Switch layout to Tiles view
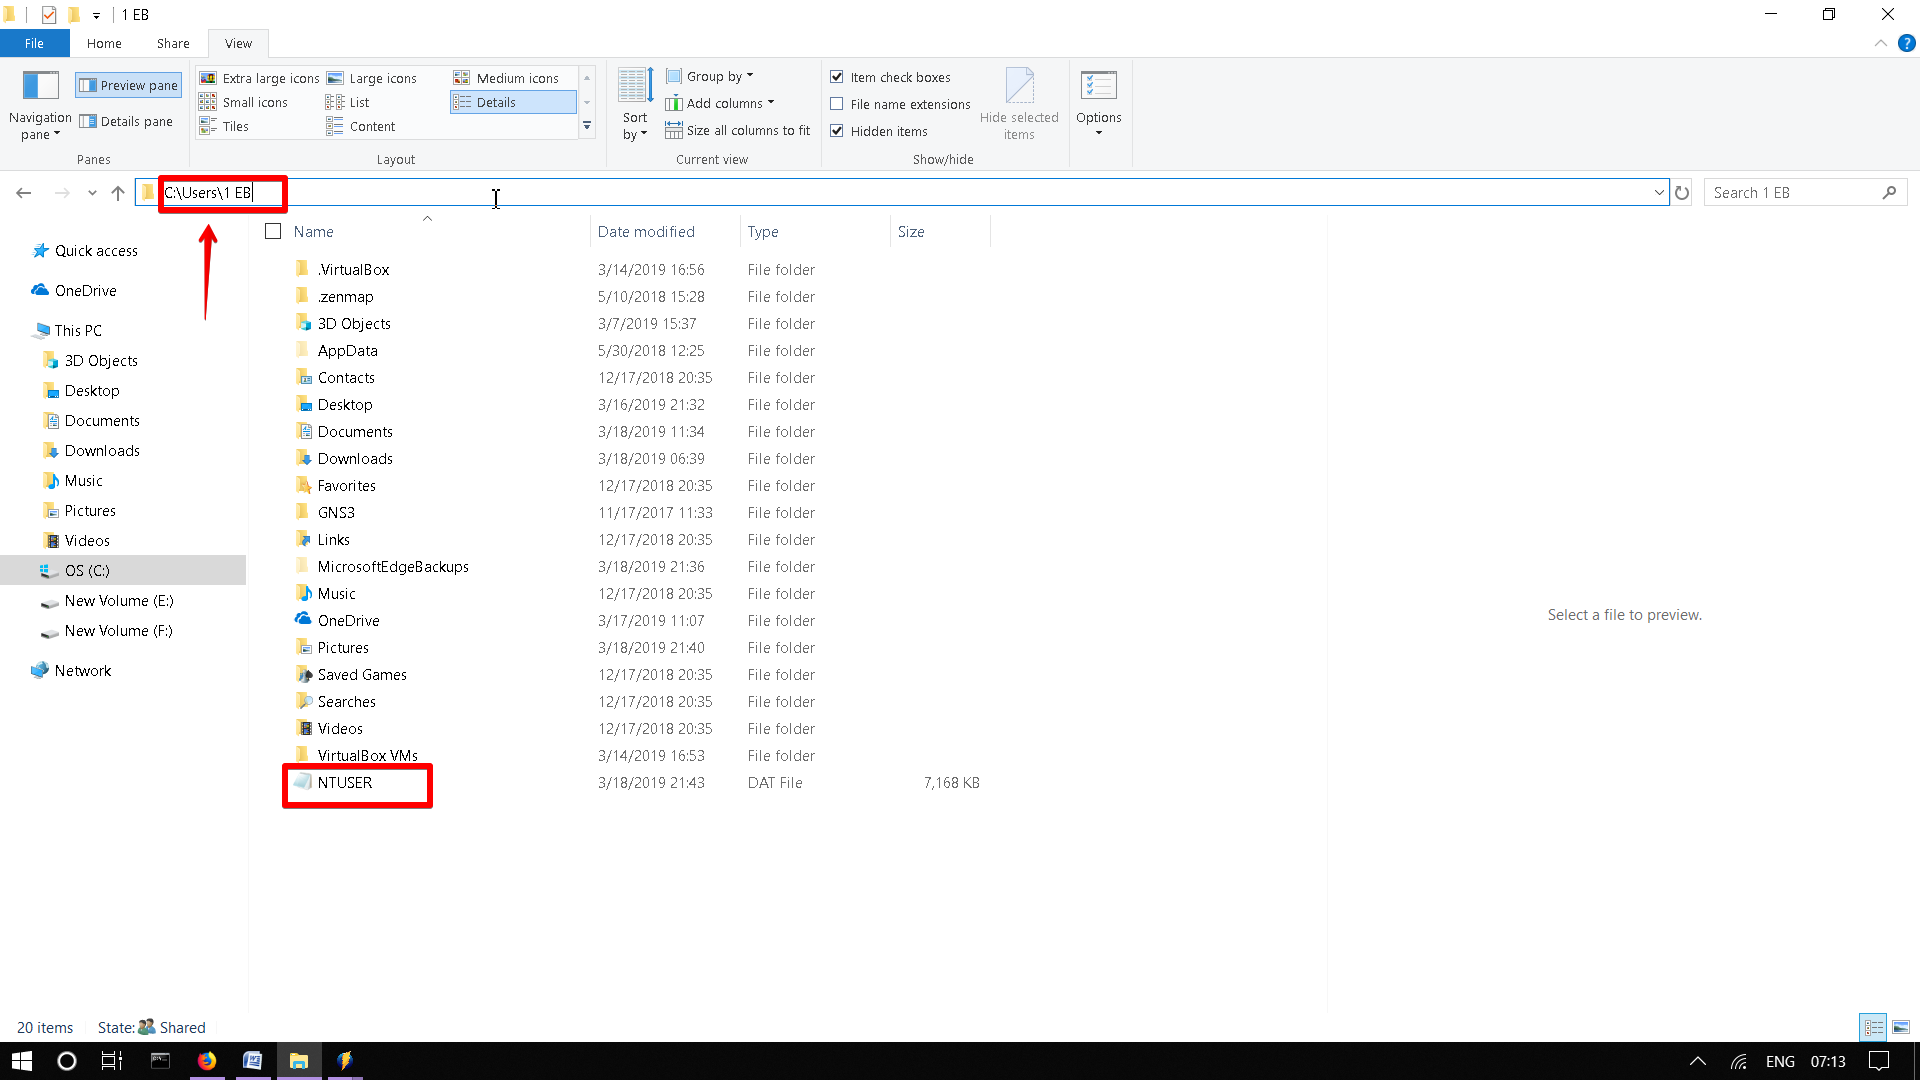Viewport: 1920px width, 1080px height. 224,126
